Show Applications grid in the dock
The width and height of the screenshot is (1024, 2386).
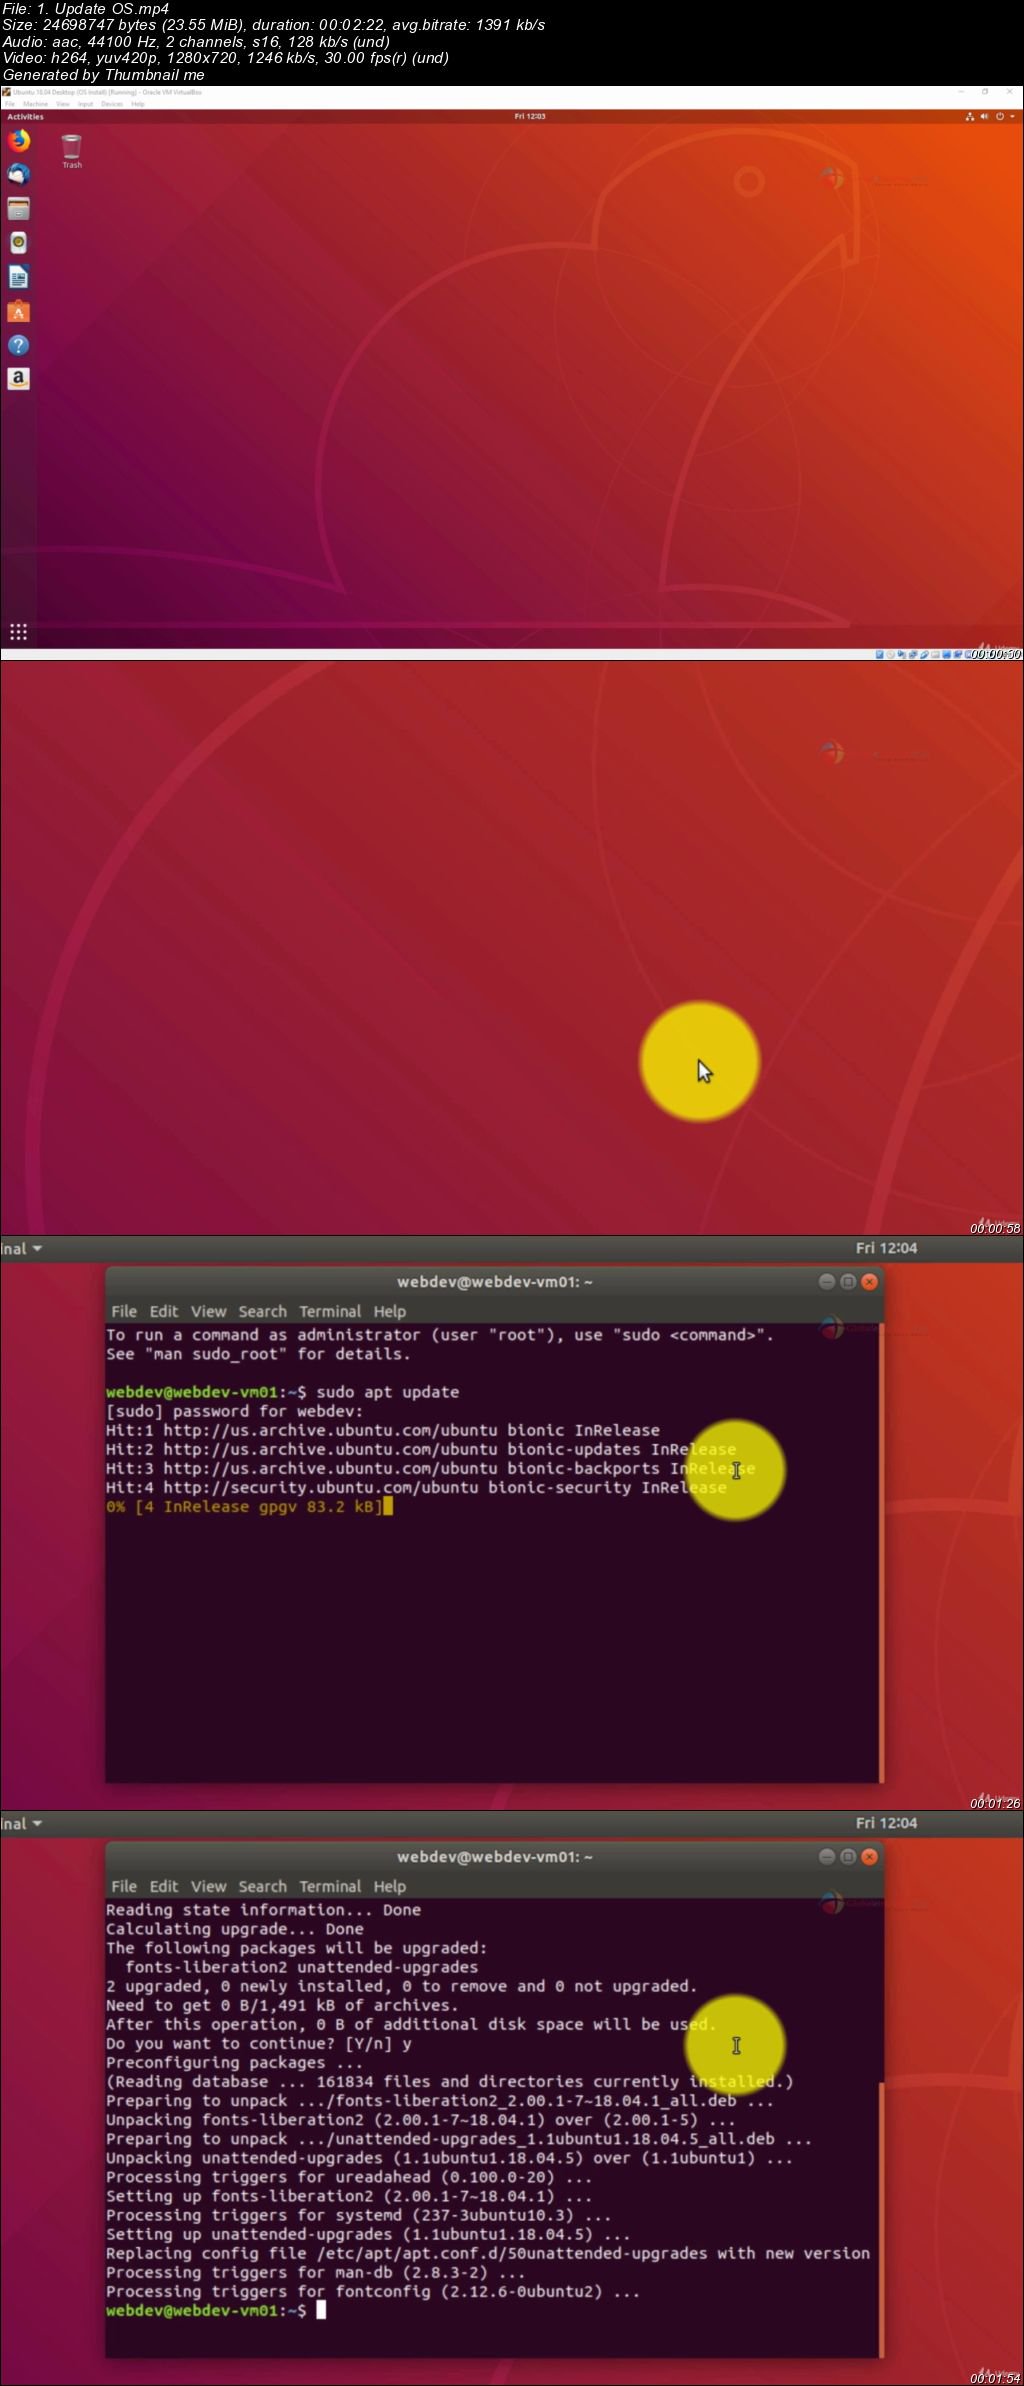(x=18, y=632)
